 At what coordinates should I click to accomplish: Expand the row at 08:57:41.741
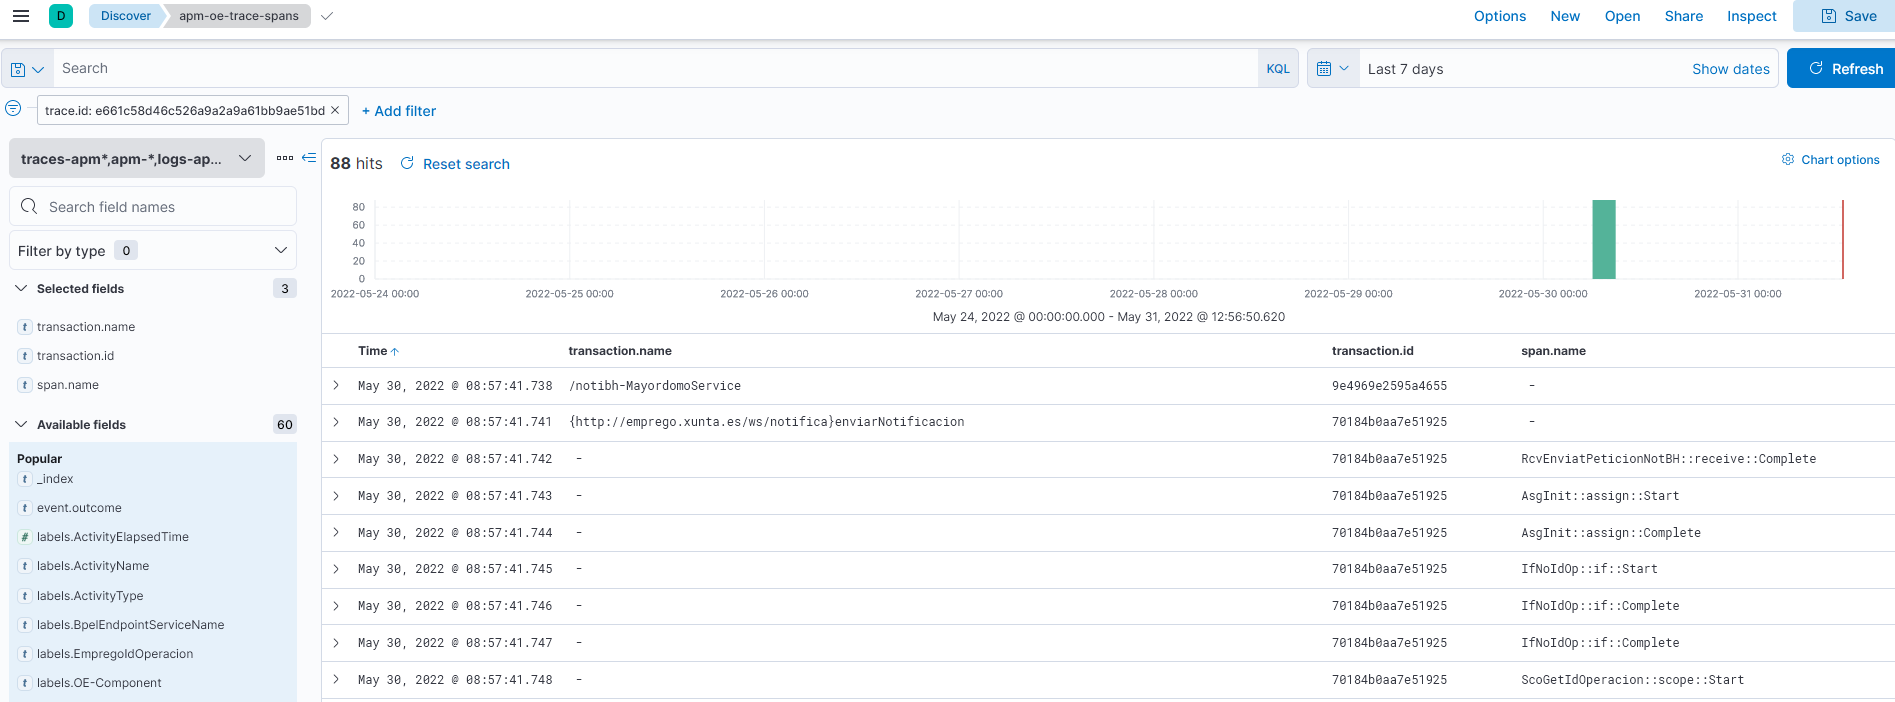336,422
